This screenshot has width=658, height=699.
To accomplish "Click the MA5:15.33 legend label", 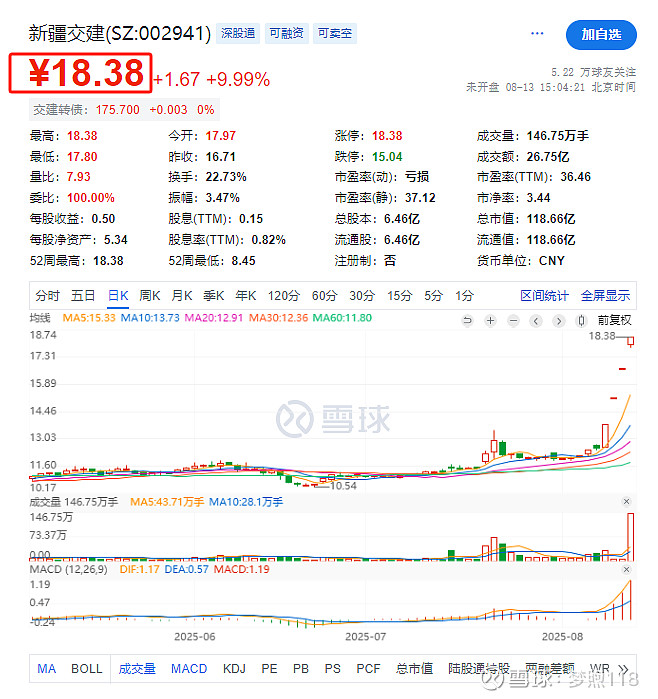I will click(x=89, y=318).
